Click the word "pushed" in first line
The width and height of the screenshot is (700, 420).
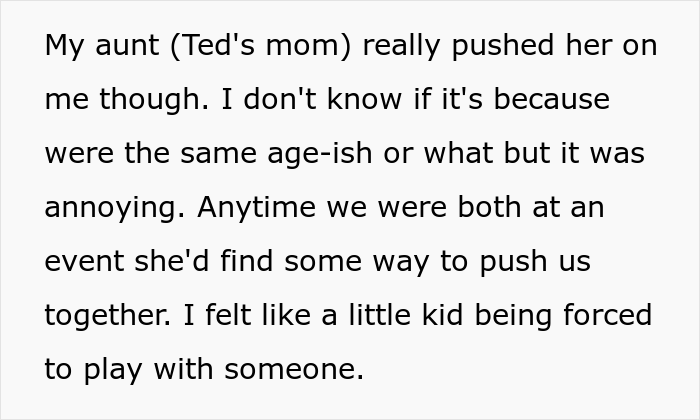[503, 46]
